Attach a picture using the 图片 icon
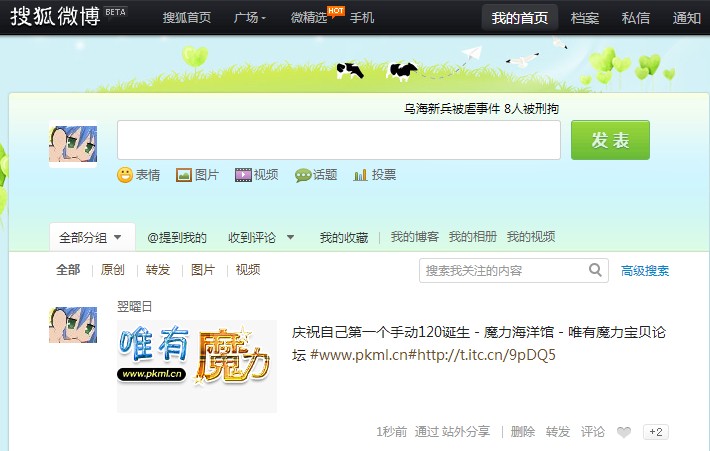 [184, 175]
